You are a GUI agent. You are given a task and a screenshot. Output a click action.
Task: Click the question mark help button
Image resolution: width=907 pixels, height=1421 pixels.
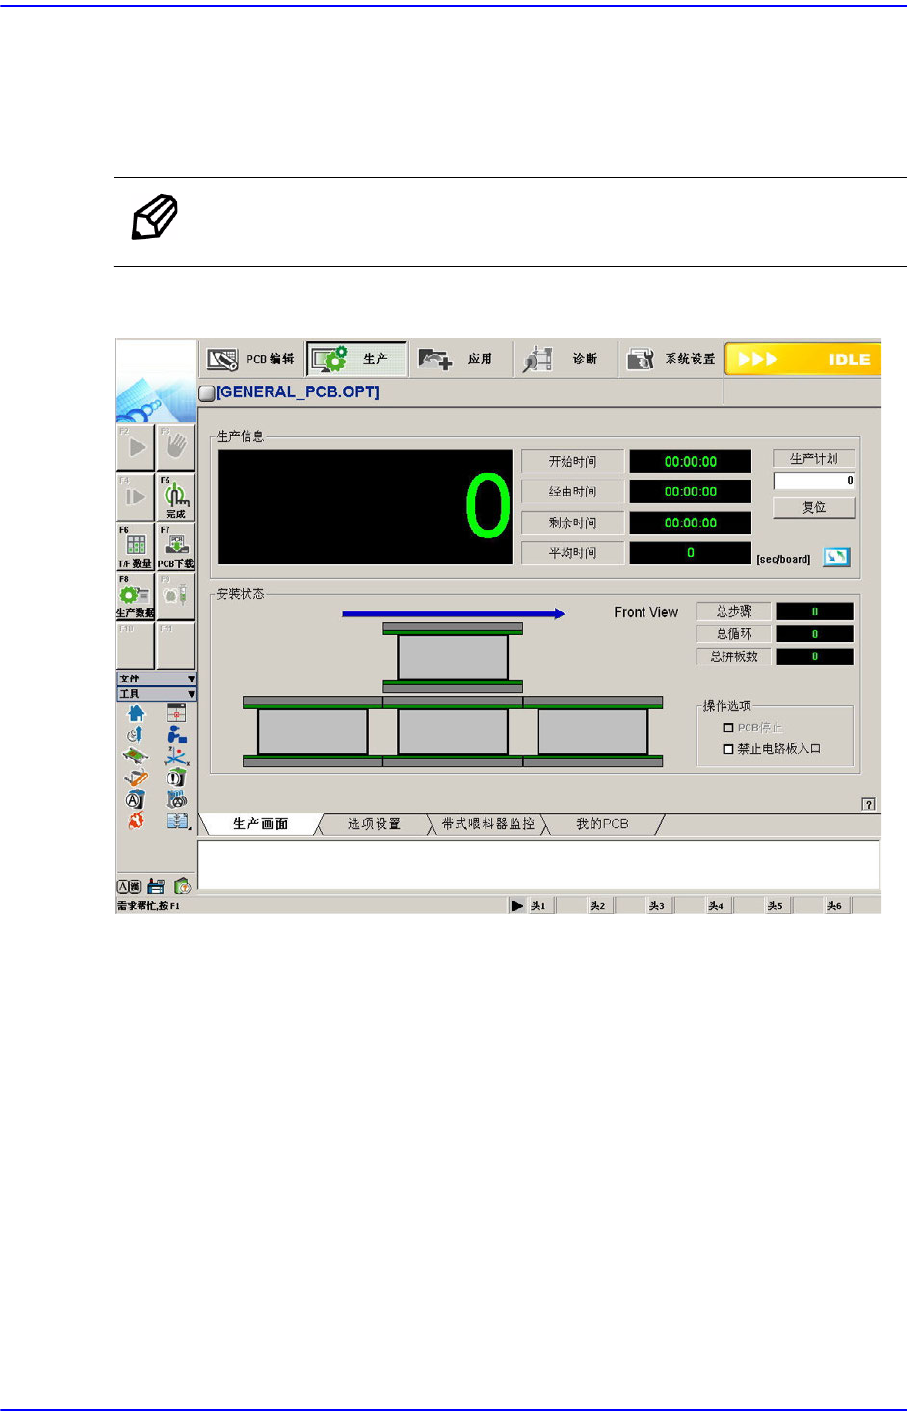tap(869, 804)
